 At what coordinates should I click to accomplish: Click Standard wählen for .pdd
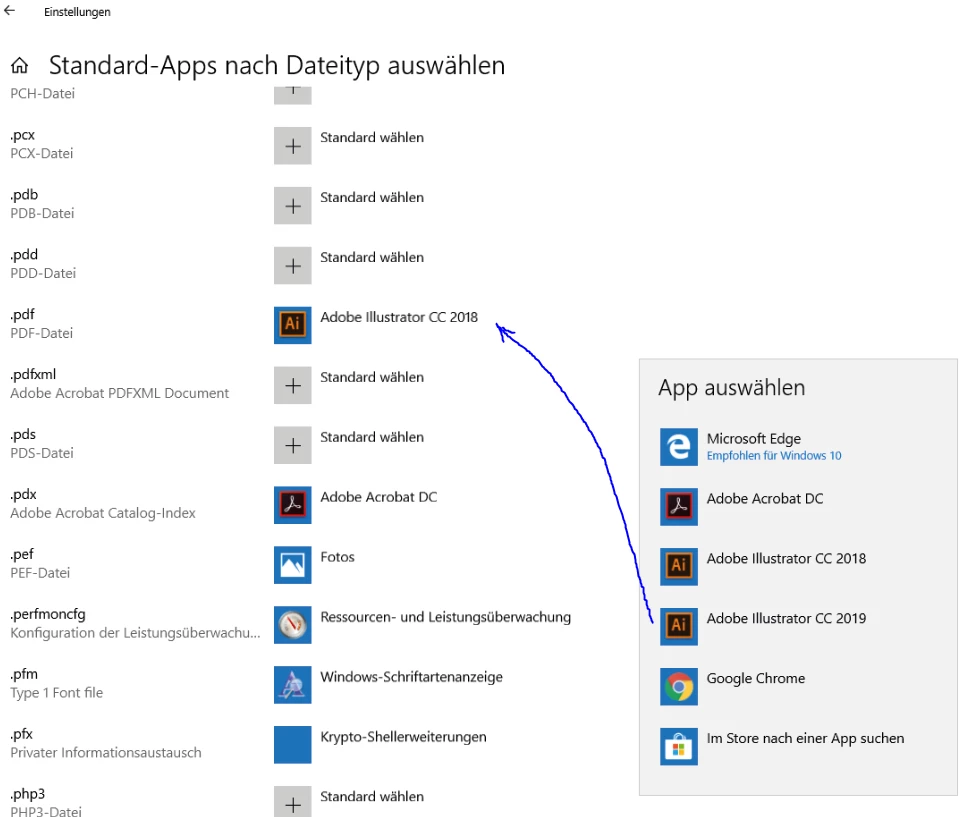pyautogui.click(x=372, y=257)
